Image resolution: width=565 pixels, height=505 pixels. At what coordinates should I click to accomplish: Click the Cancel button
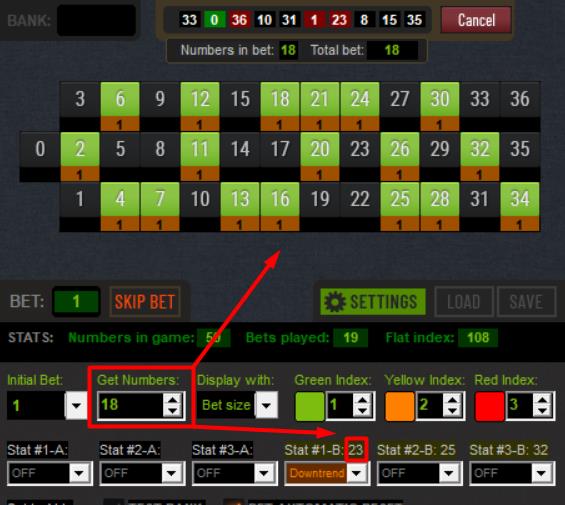[x=476, y=20]
